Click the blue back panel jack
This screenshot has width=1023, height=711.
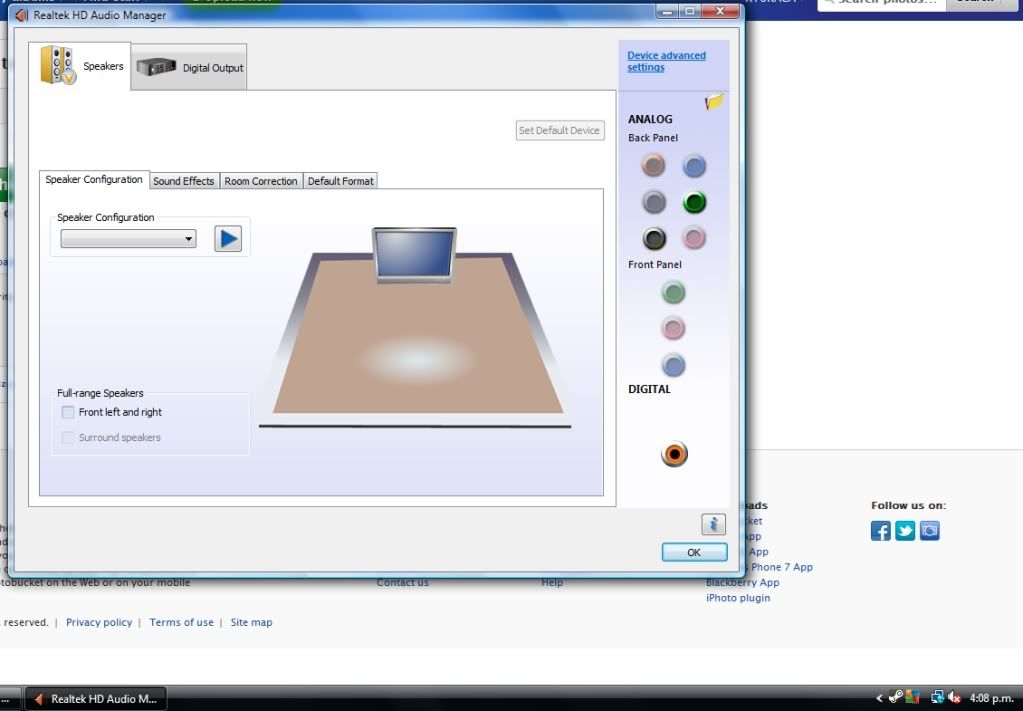[x=694, y=166]
